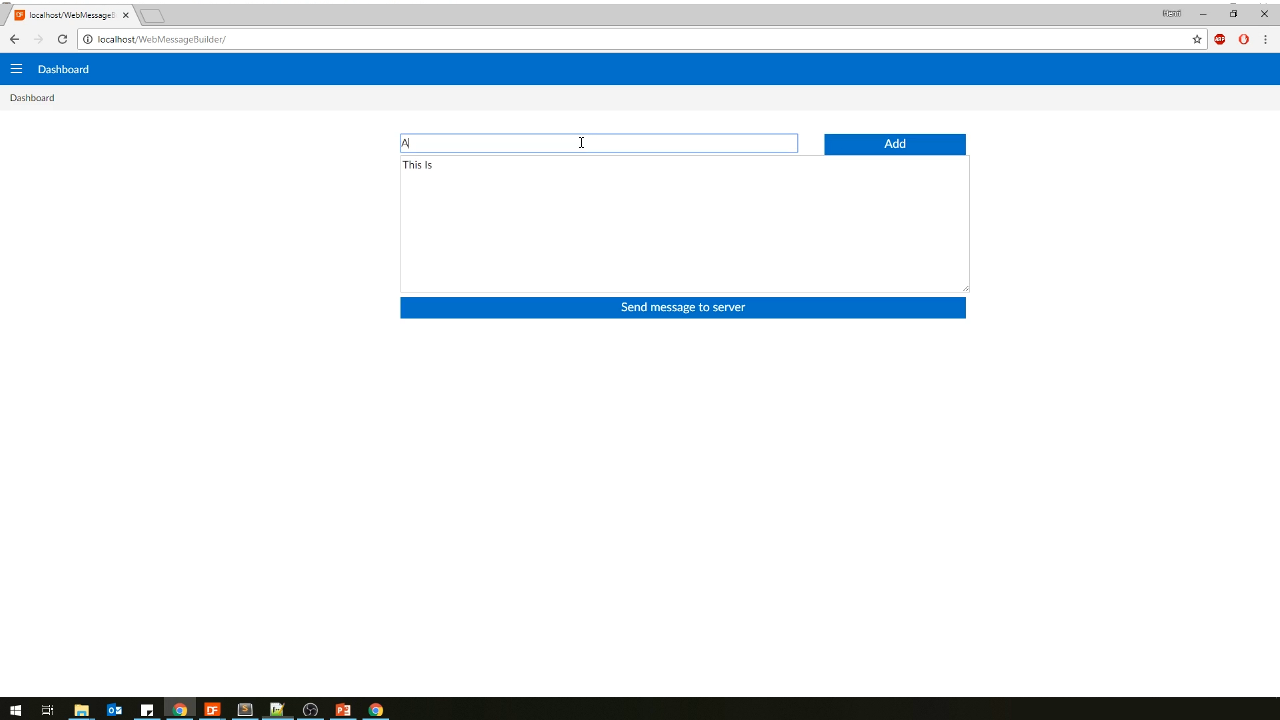1280x720 pixels.
Task: Click the Adblock Plus extension icon
Action: point(1220,39)
